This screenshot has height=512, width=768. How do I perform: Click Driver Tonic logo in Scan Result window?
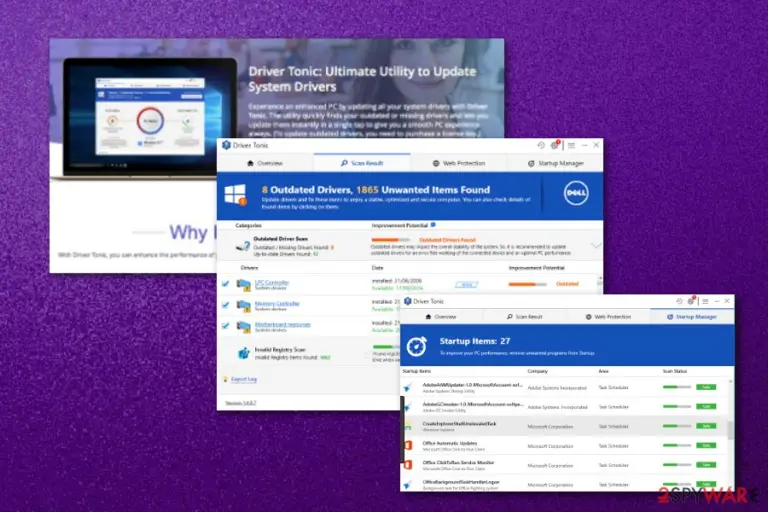[226, 145]
